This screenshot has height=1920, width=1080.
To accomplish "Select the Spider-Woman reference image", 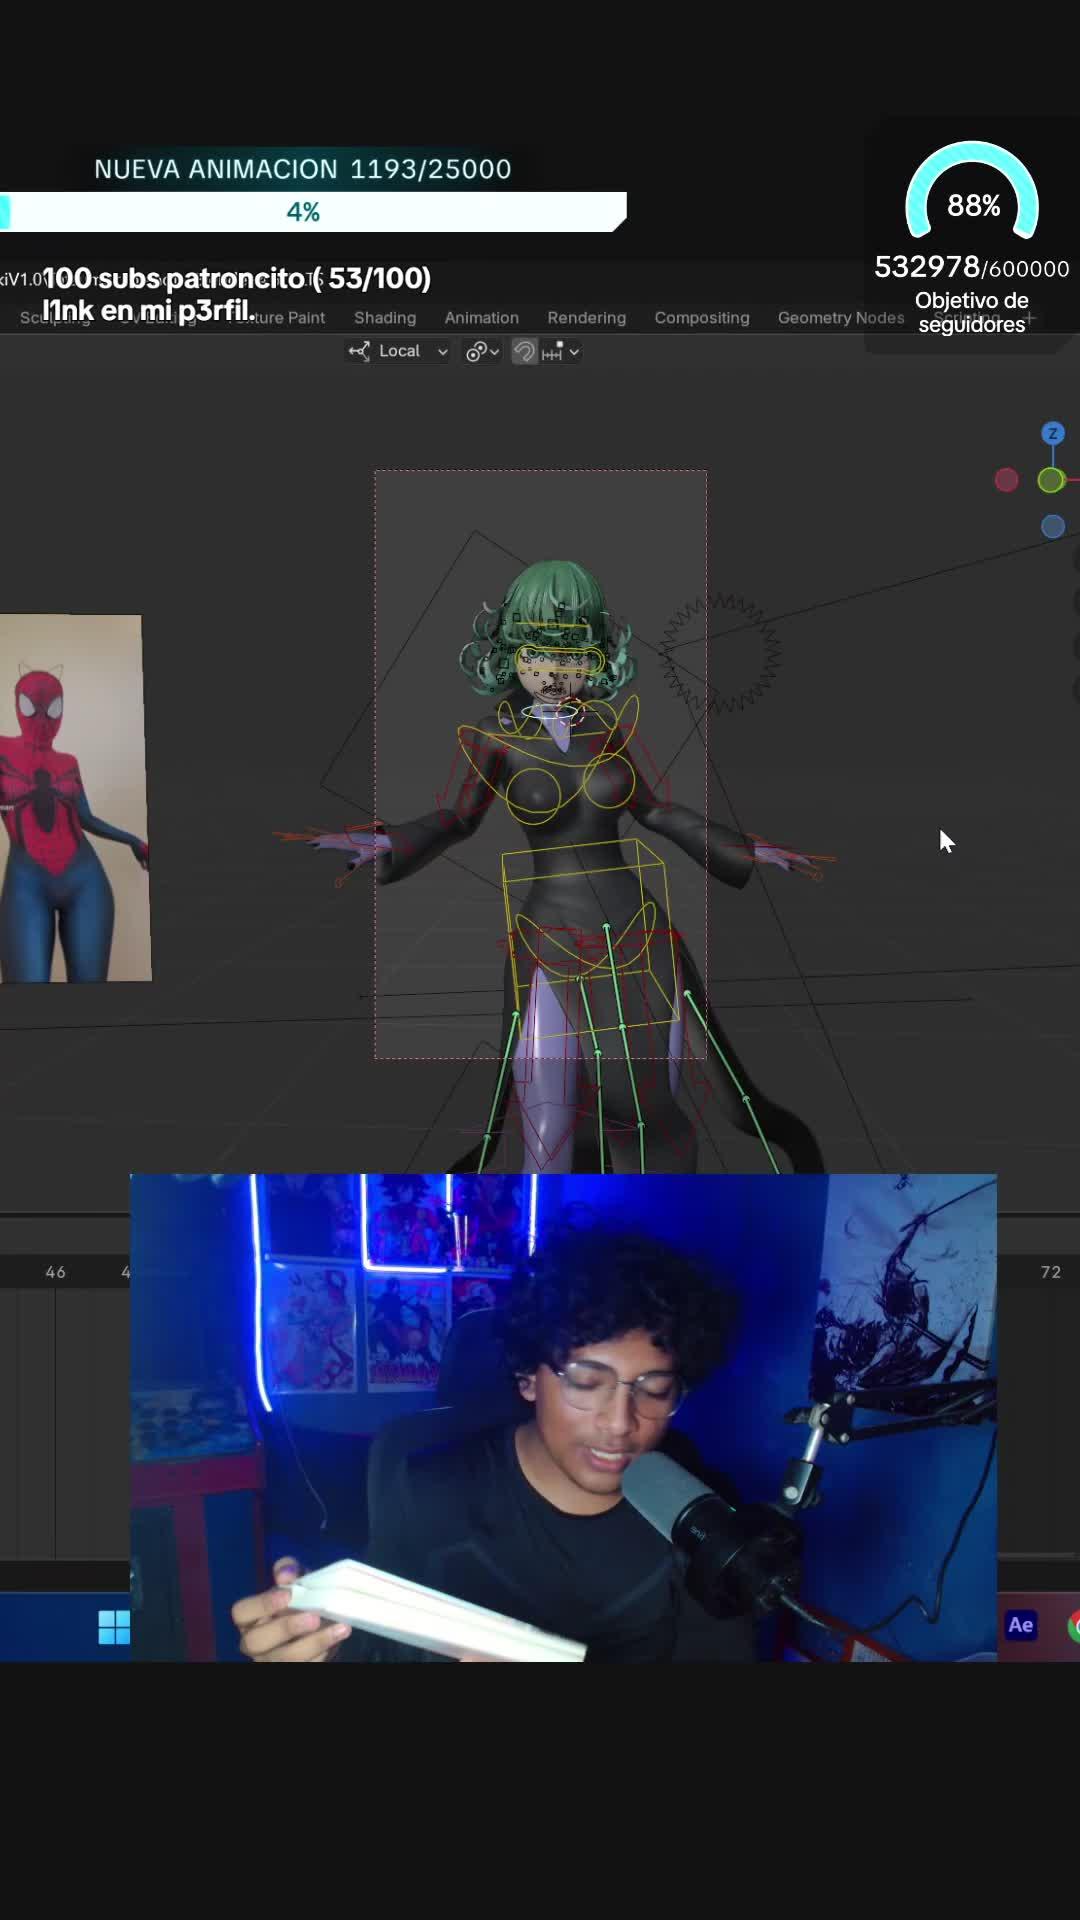I will click(74, 798).
